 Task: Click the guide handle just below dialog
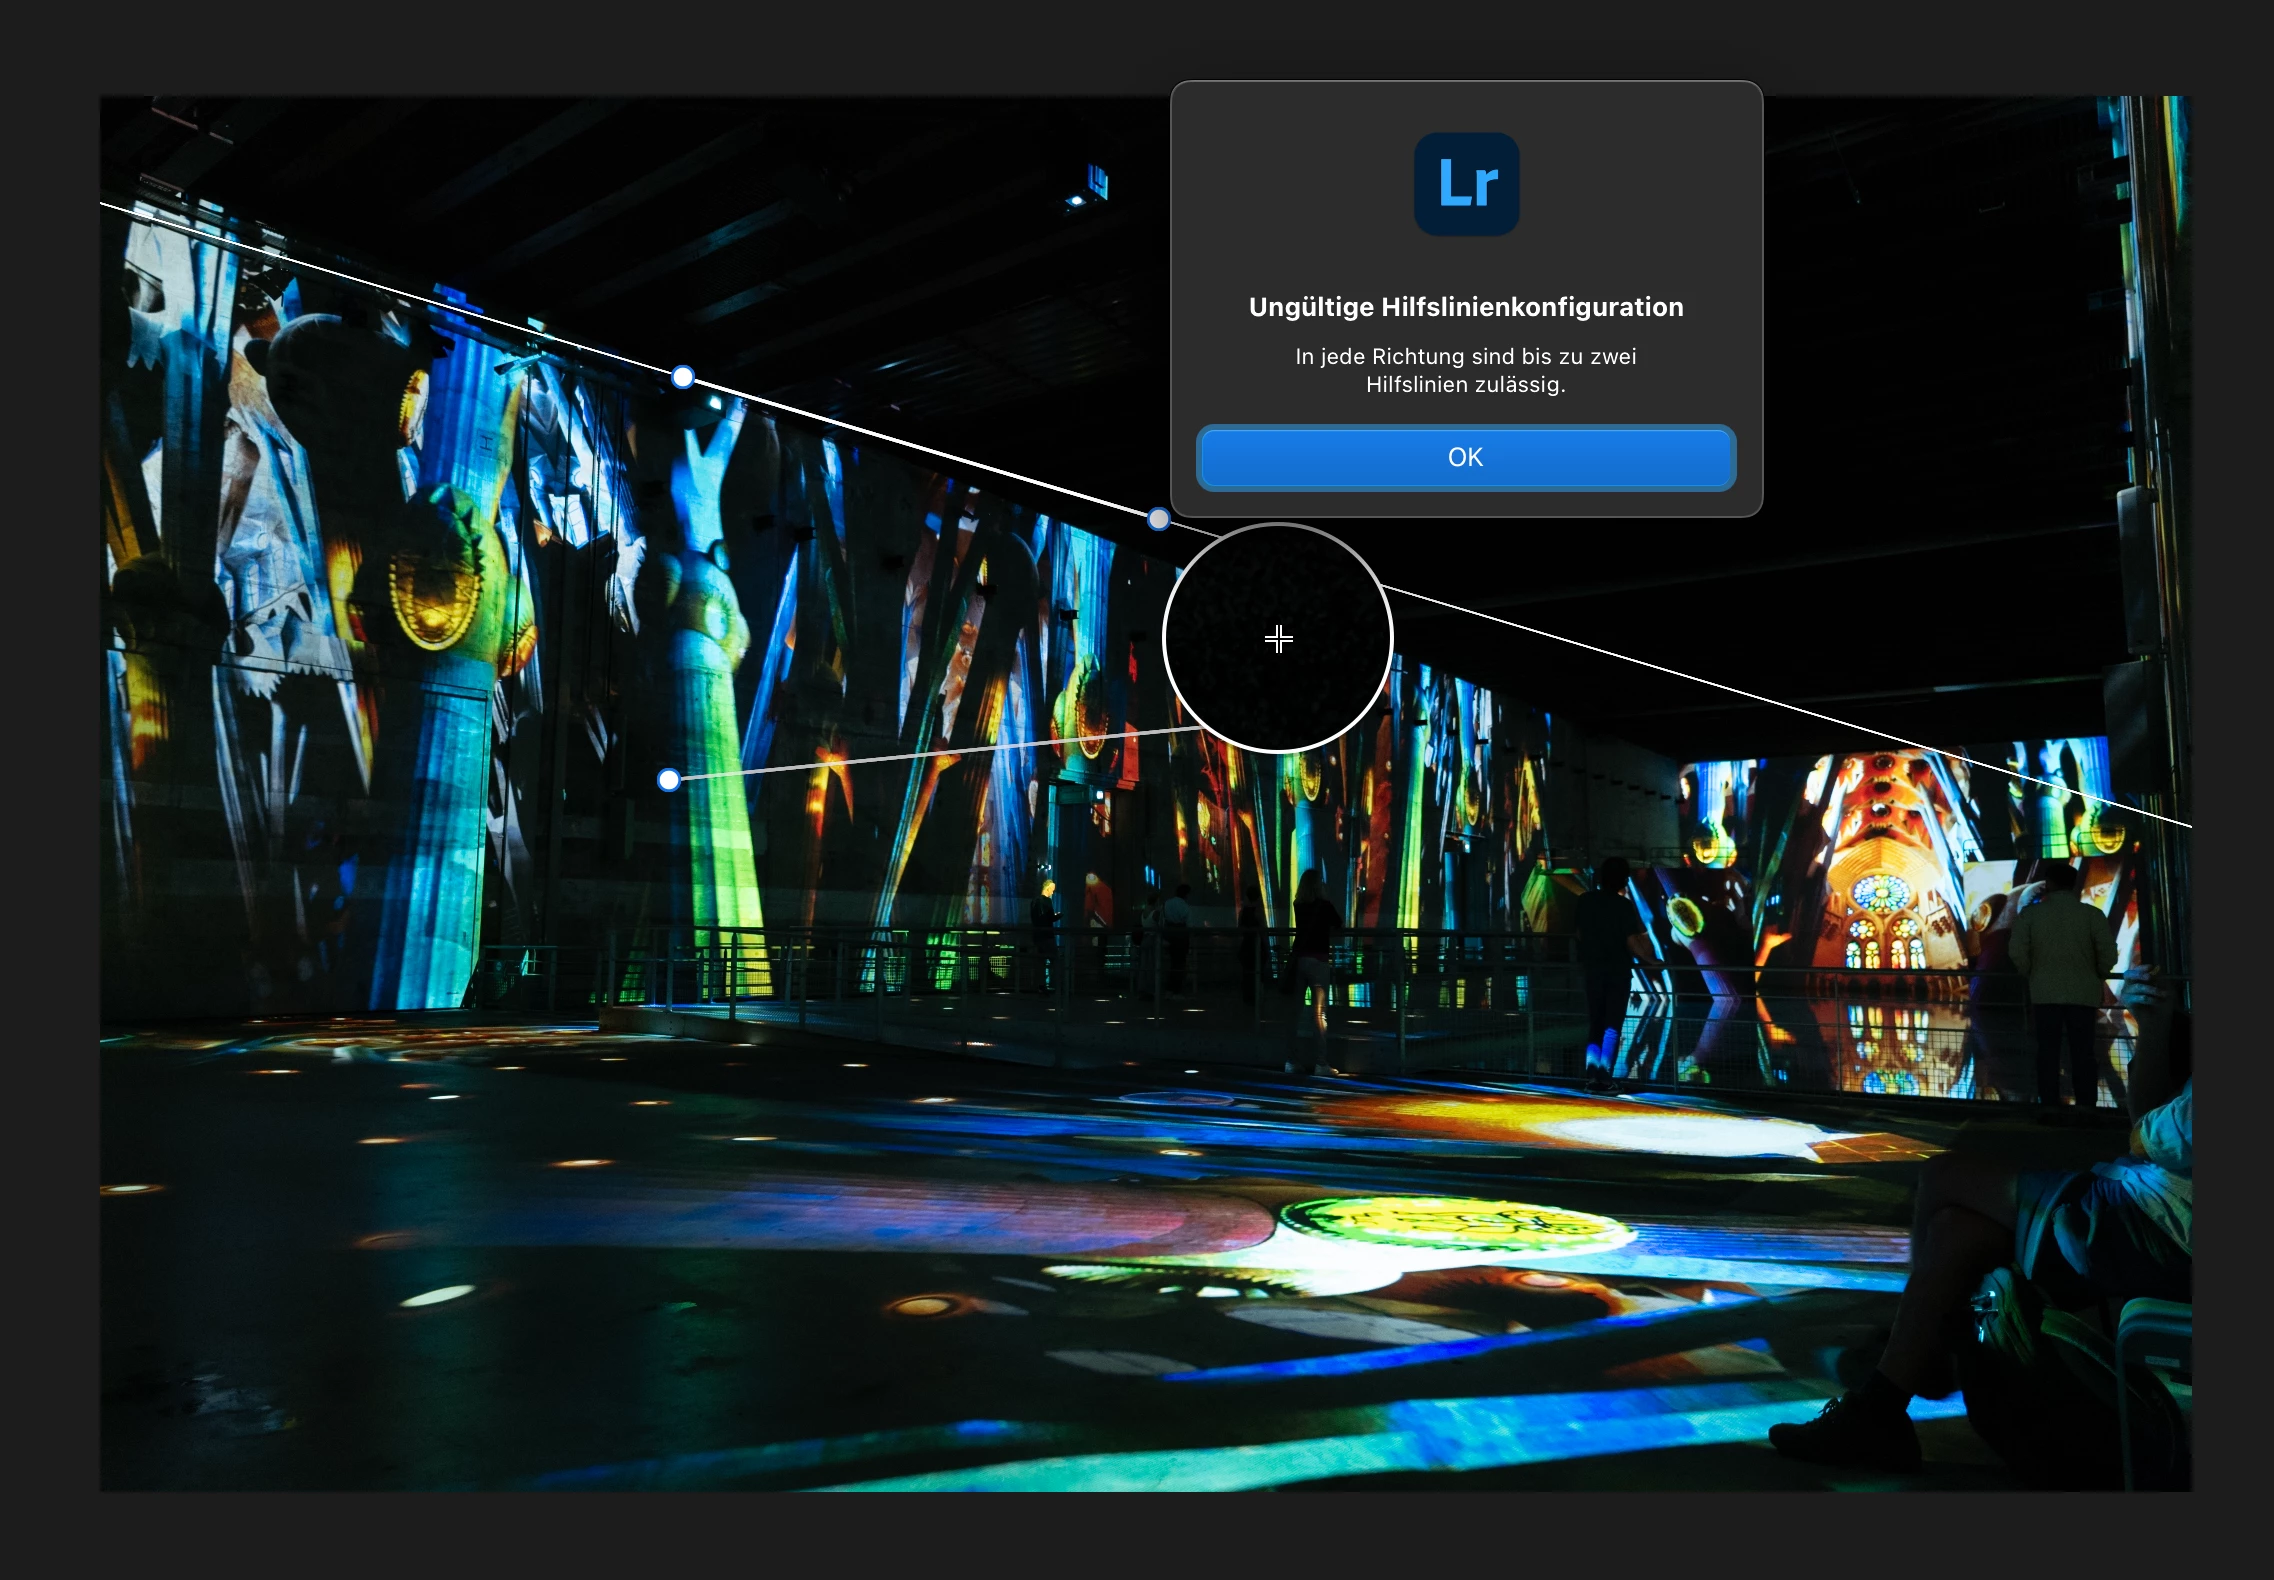pyautogui.click(x=1158, y=519)
